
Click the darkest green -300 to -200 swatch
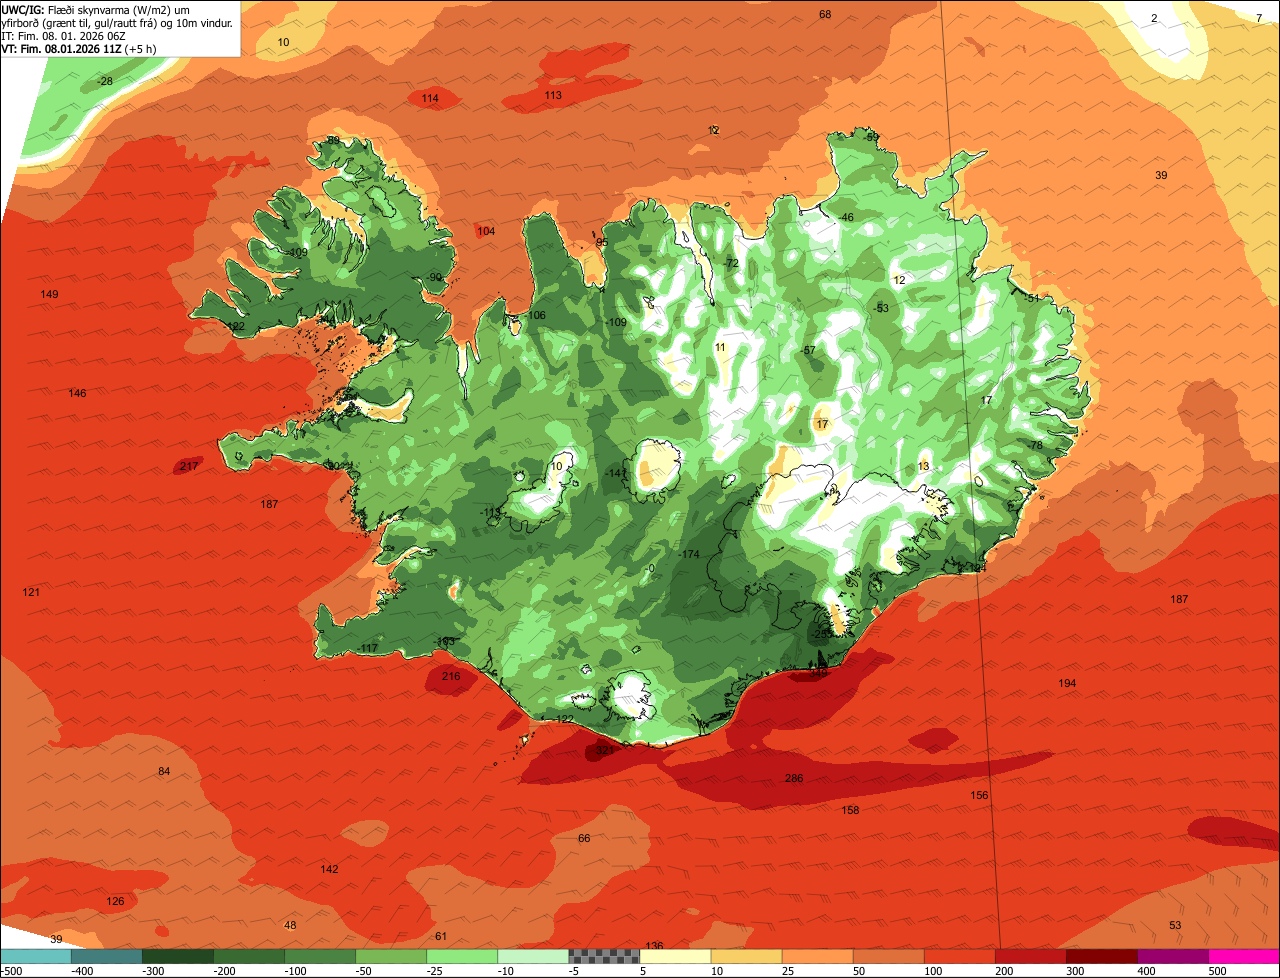(x=179, y=956)
